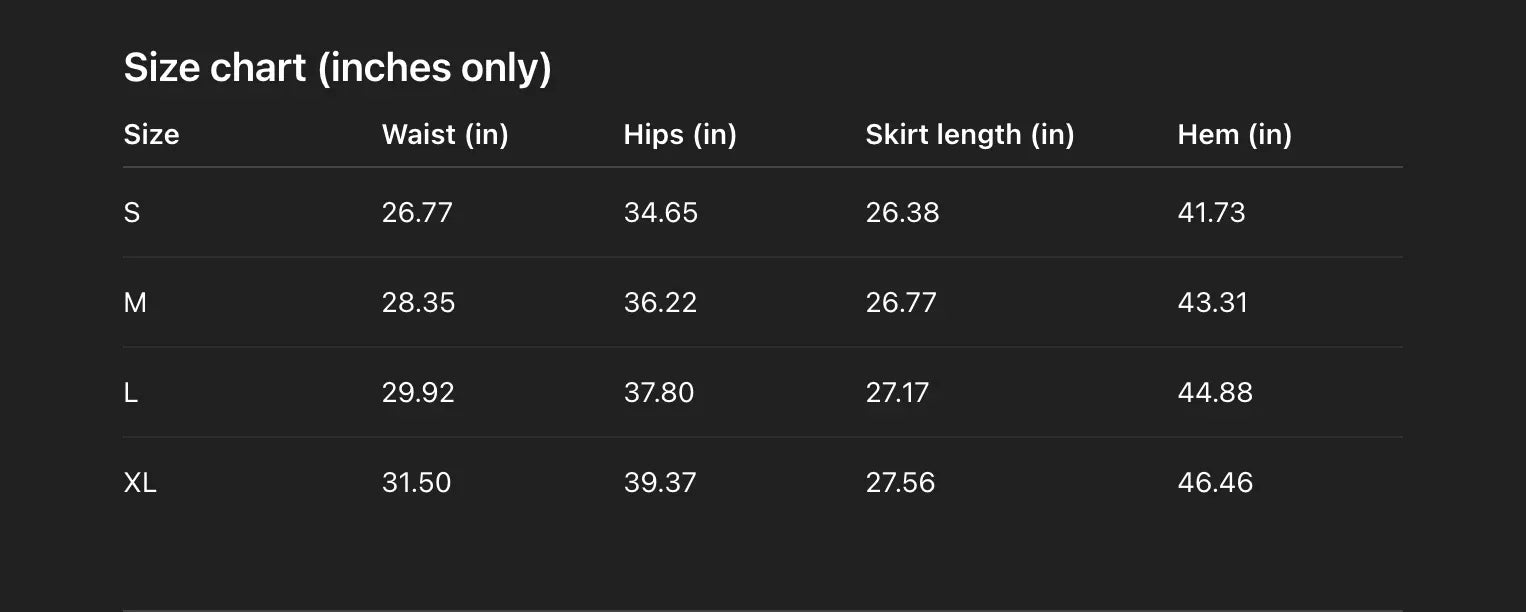This screenshot has width=1526, height=612.
Task: Select the Waist (in) column header
Action: [x=445, y=135]
